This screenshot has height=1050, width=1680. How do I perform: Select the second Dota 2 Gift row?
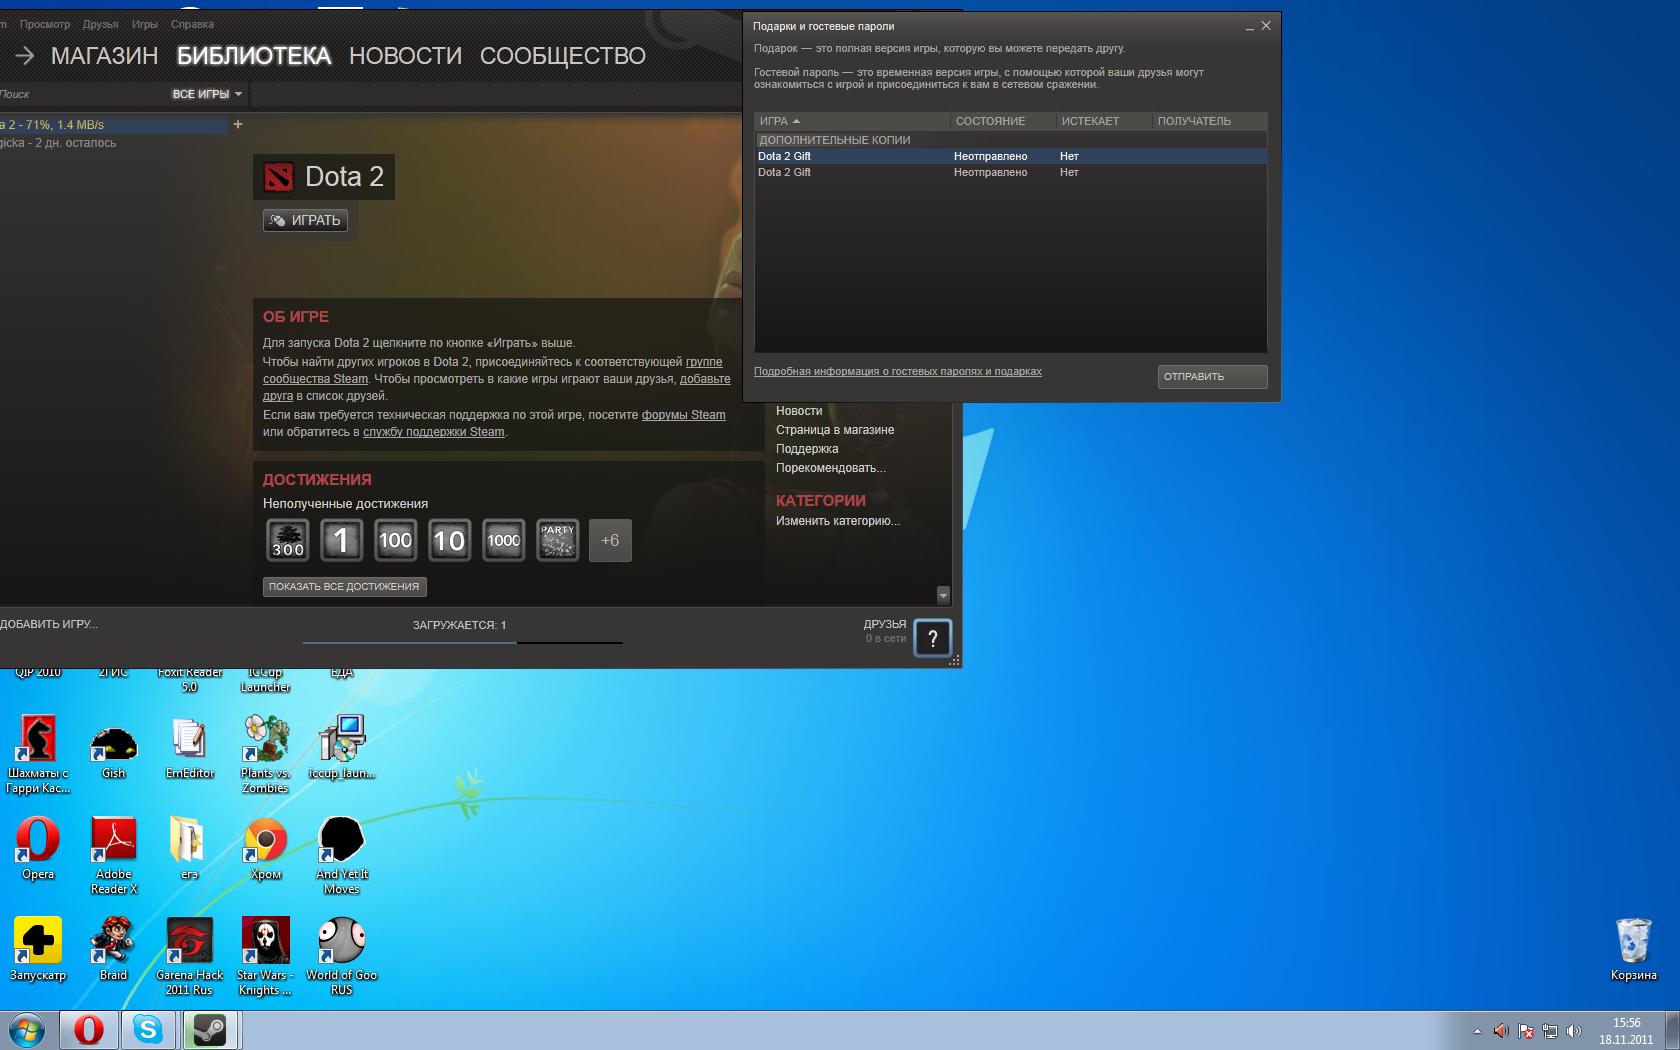pos(1010,172)
